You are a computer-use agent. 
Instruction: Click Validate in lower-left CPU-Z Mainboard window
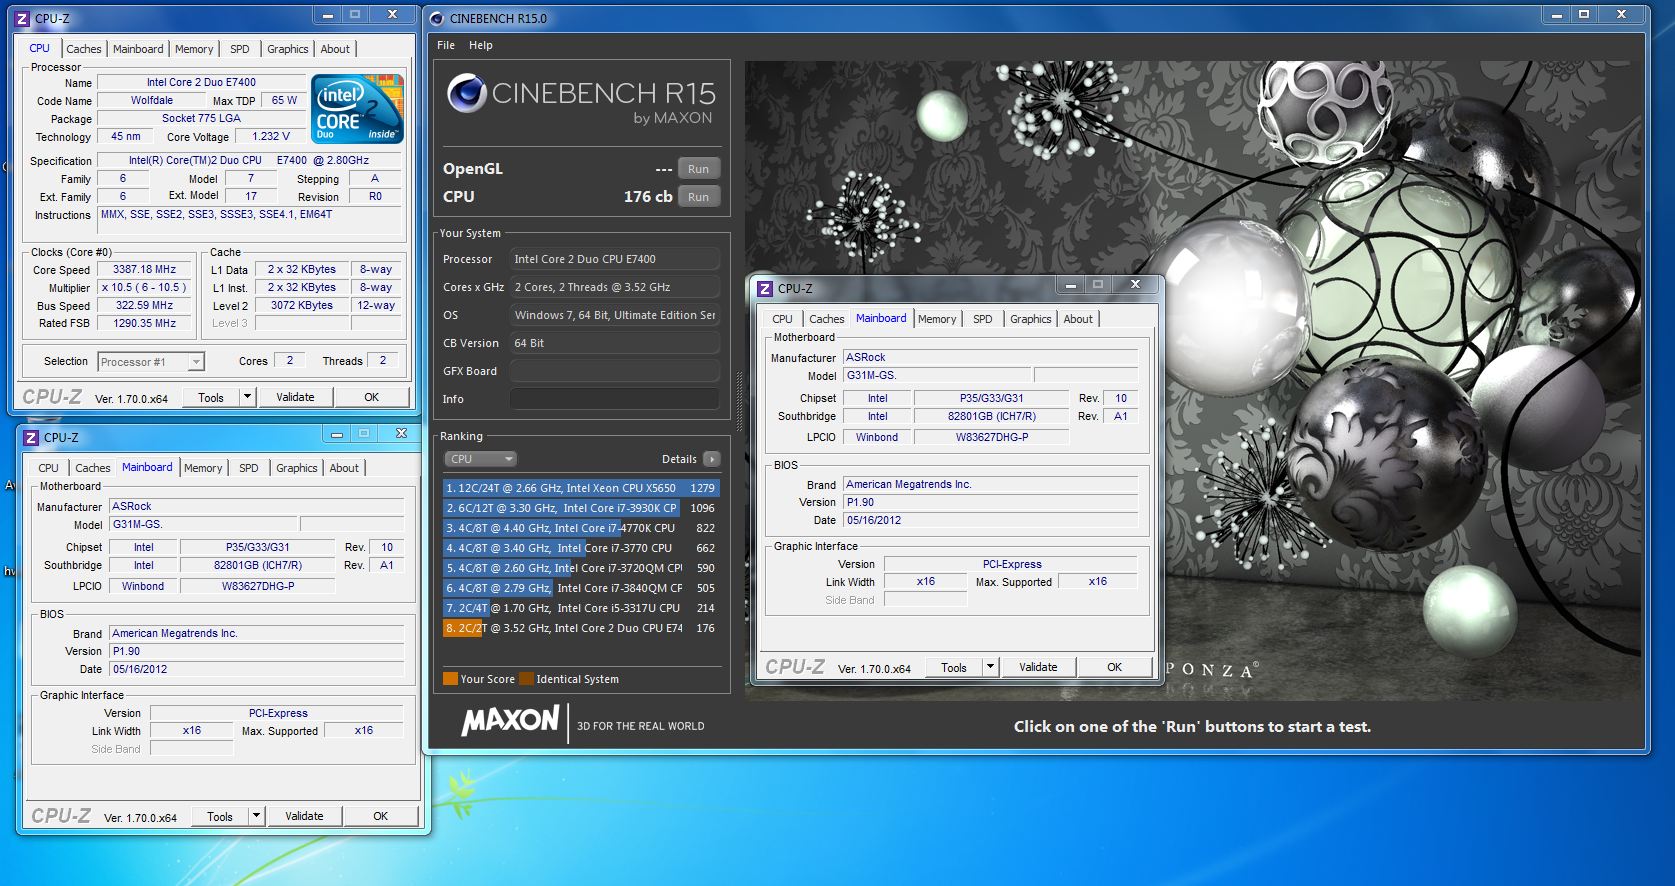(x=304, y=816)
